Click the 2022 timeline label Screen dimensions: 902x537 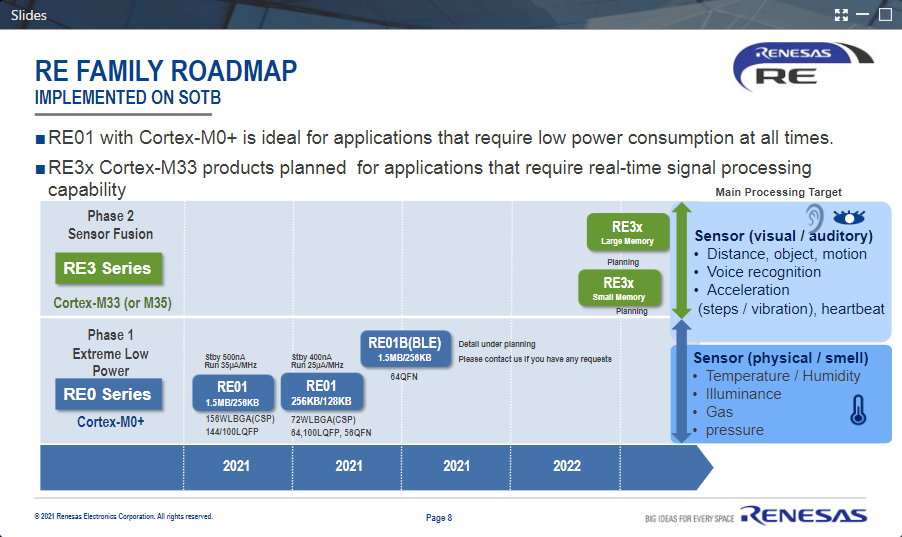tap(567, 466)
